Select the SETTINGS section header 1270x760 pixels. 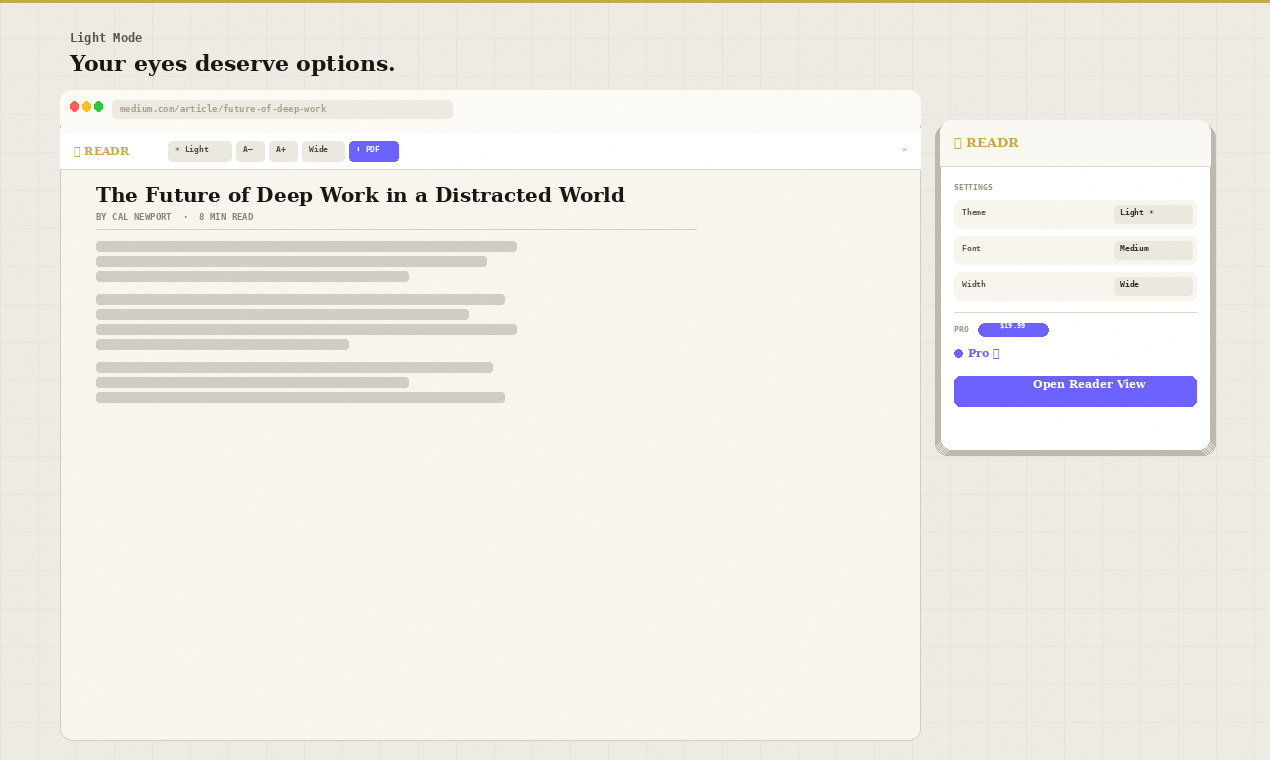coord(973,187)
